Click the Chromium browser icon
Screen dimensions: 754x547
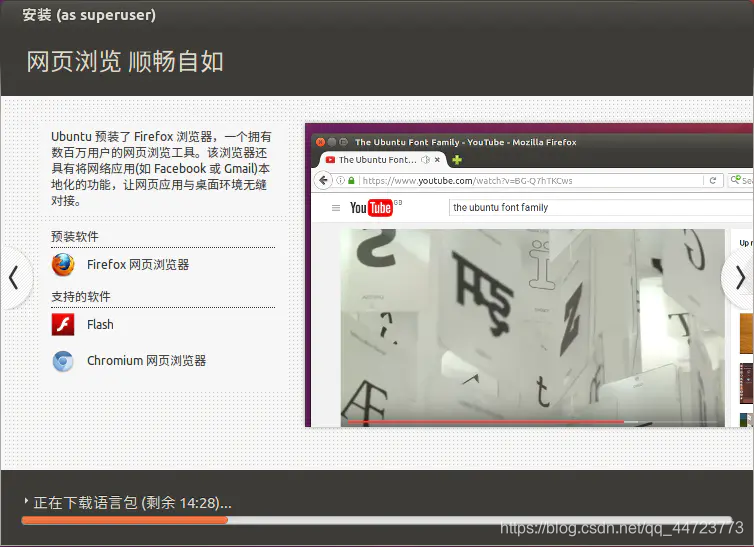(63, 361)
